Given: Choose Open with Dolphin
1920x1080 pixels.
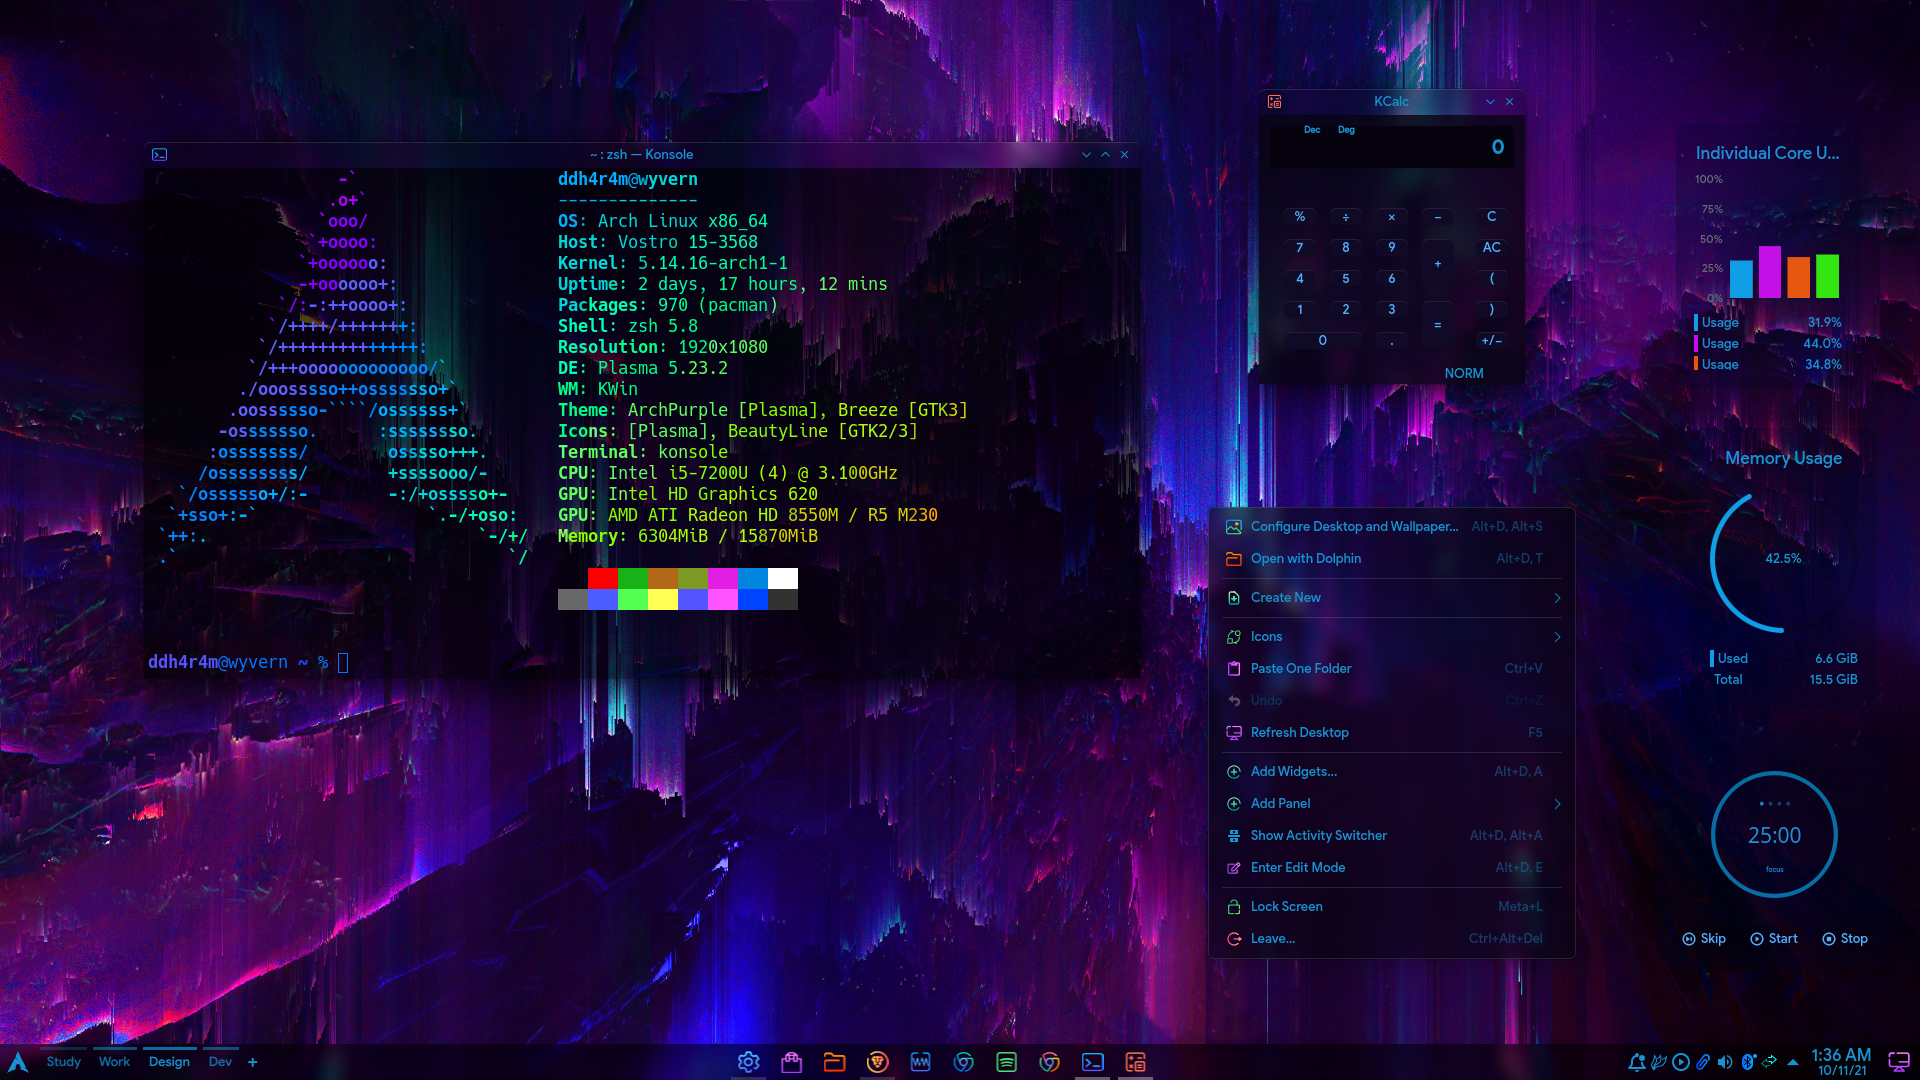Looking at the screenshot, I should (1391, 558).
